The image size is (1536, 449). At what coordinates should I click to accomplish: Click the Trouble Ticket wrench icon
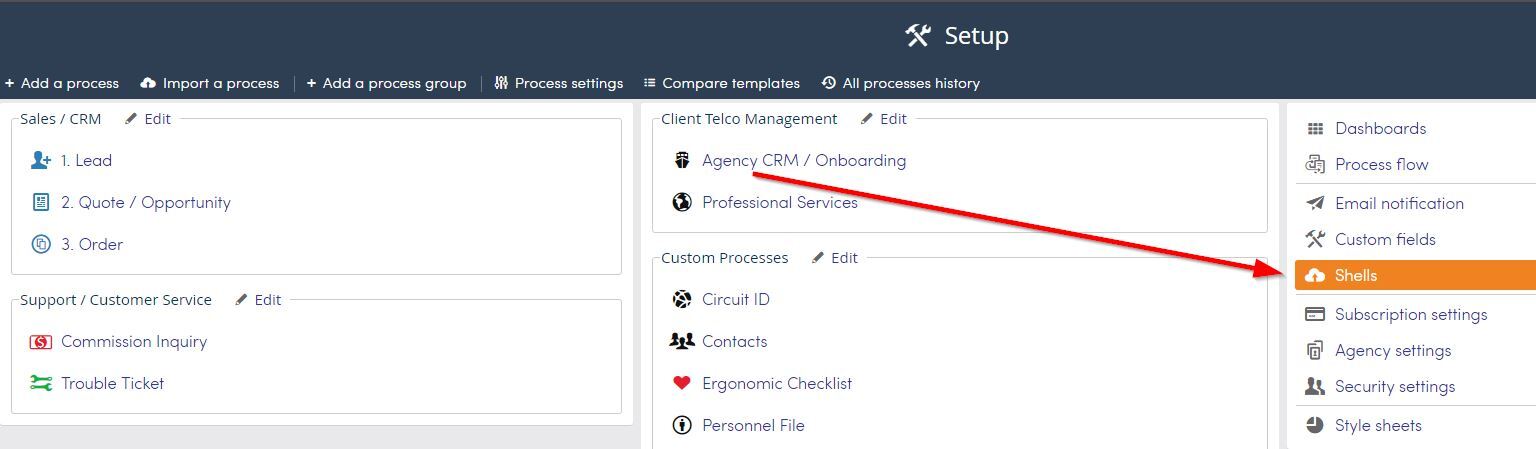pyautogui.click(x=41, y=383)
